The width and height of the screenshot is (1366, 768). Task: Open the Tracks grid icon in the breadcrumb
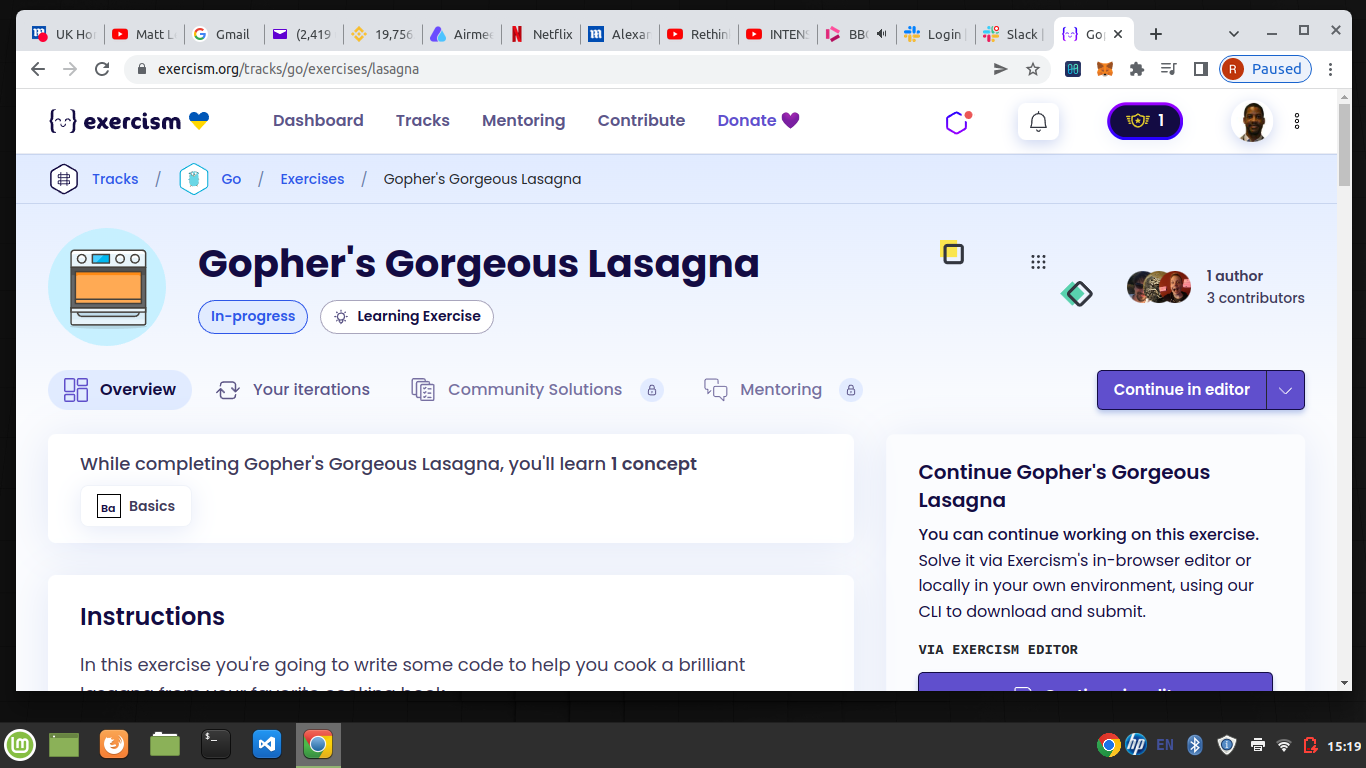(64, 178)
